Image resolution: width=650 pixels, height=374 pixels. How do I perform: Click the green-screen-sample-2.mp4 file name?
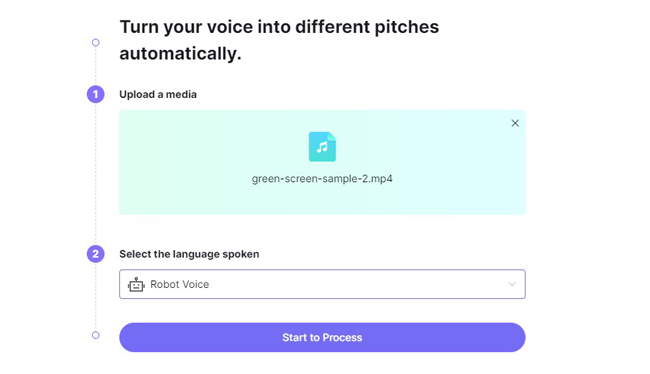[x=322, y=179]
